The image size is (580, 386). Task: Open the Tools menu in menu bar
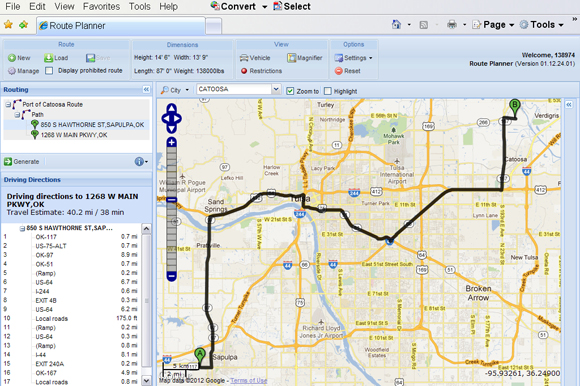(x=140, y=6)
